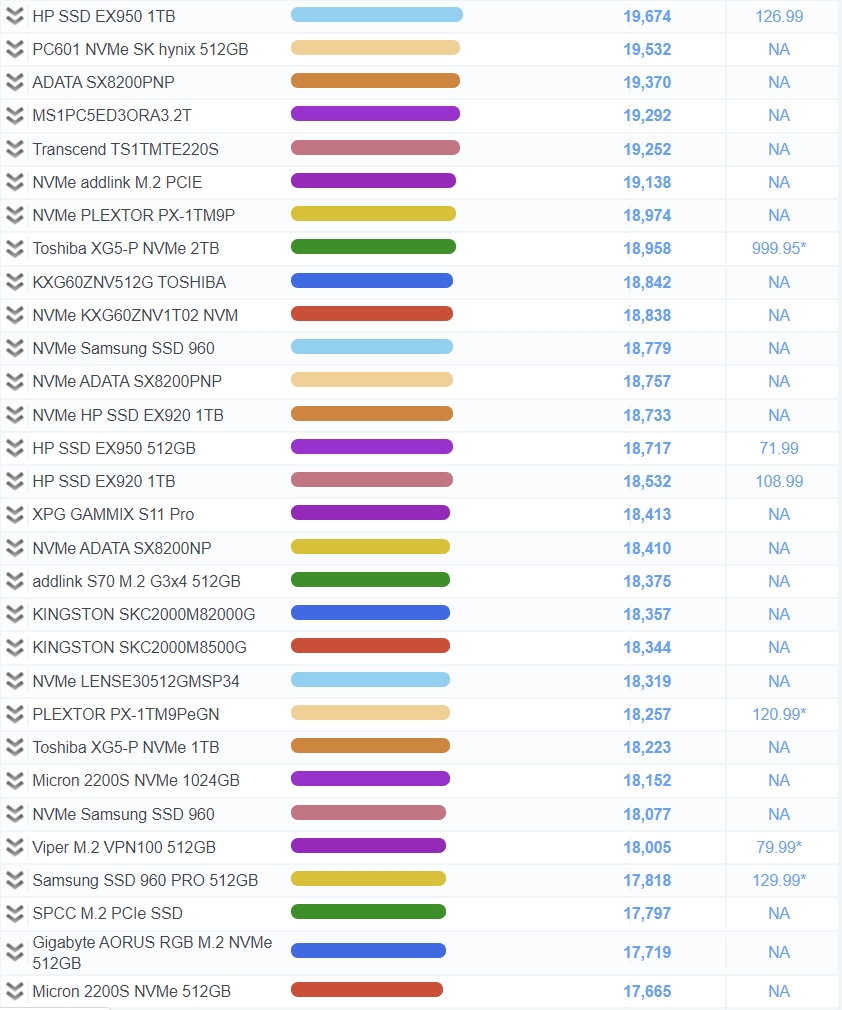Expand the KXG60ZNV512G TOSHIBA row chevron
Image resolution: width=842 pixels, height=1010 pixels.
point(14,282)
